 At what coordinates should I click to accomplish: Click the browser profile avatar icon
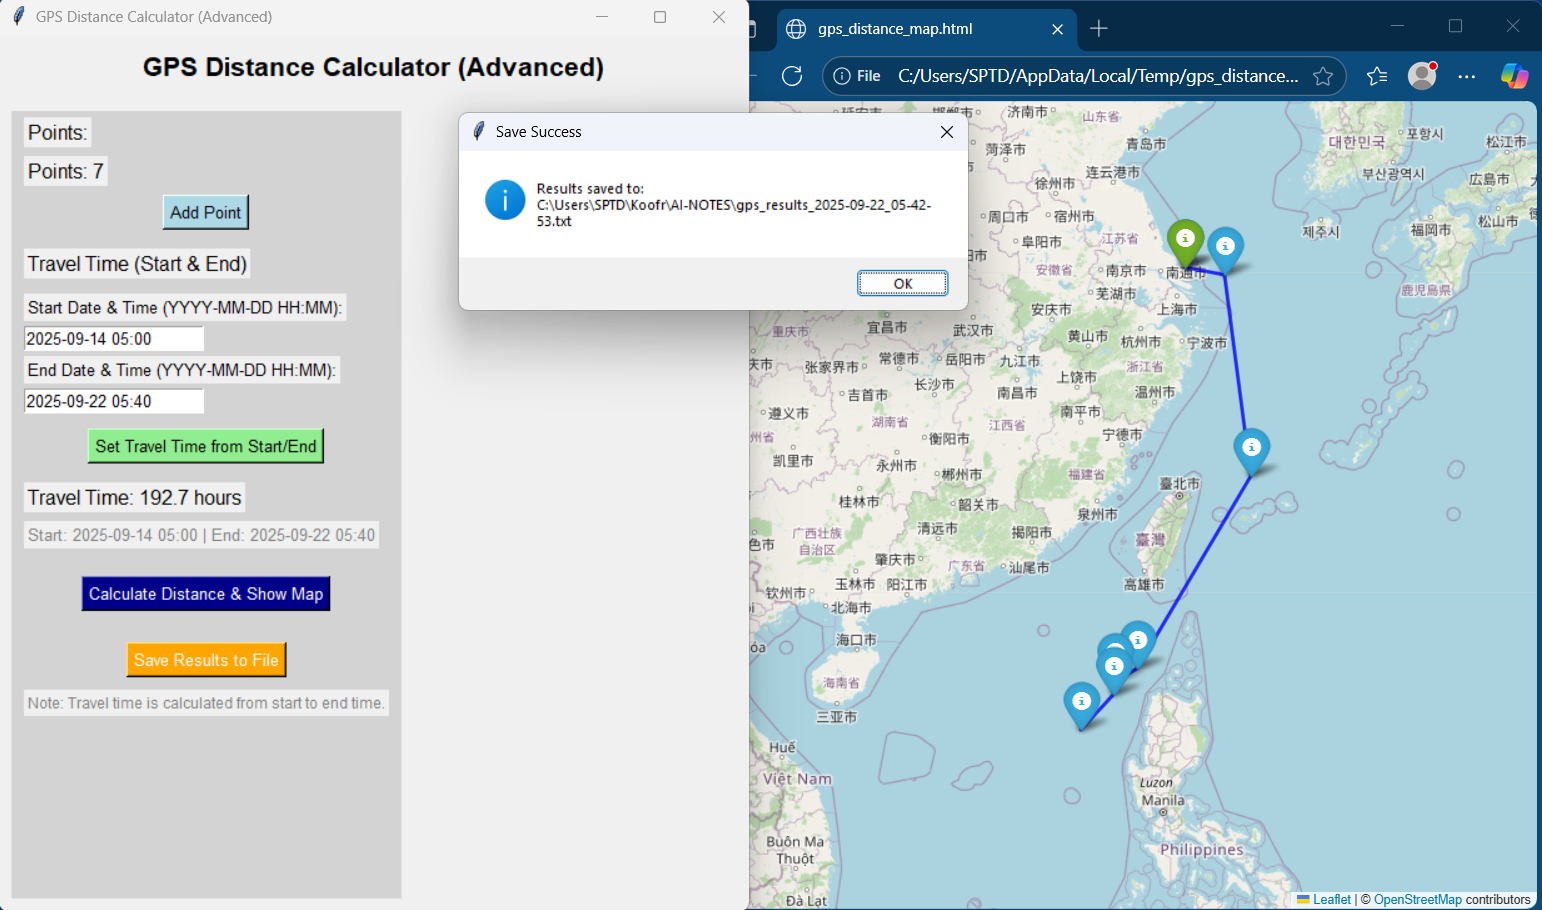(x=1421, y=76)
